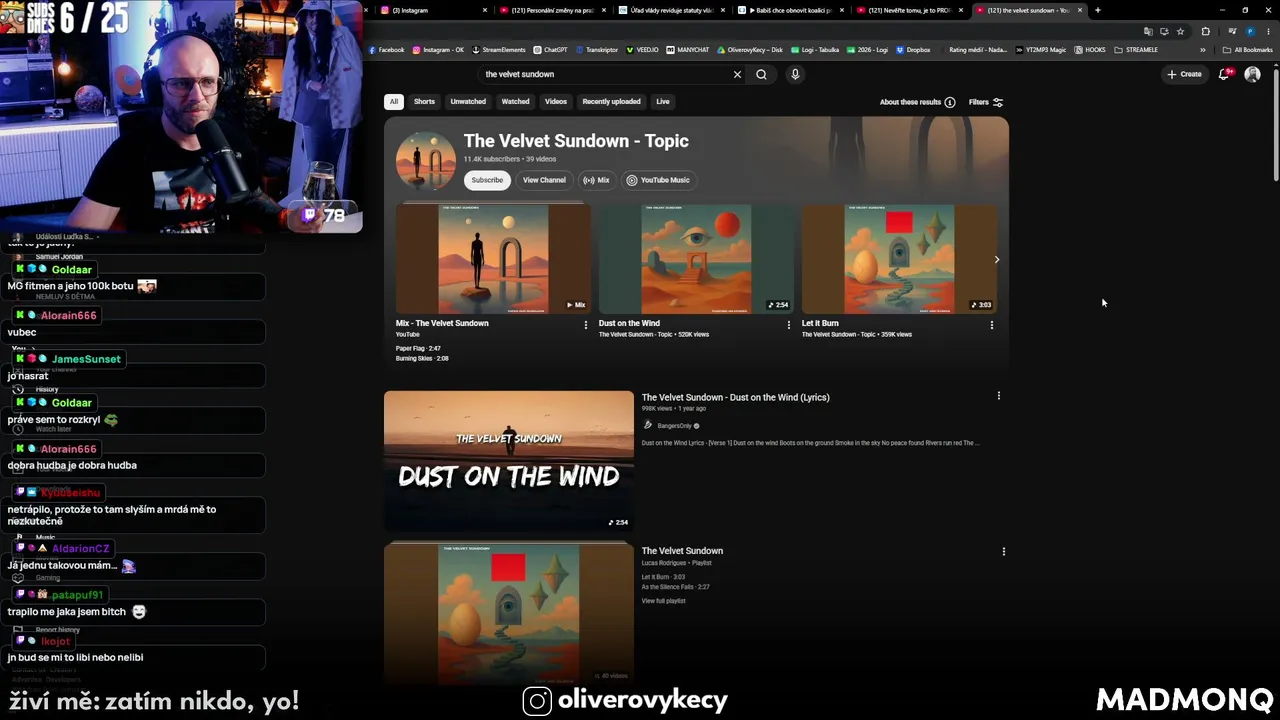This screenshot has height=720, width=1280.
Task: Open The Velvet Sundown - Topic channel title
Action: point(576,141)
